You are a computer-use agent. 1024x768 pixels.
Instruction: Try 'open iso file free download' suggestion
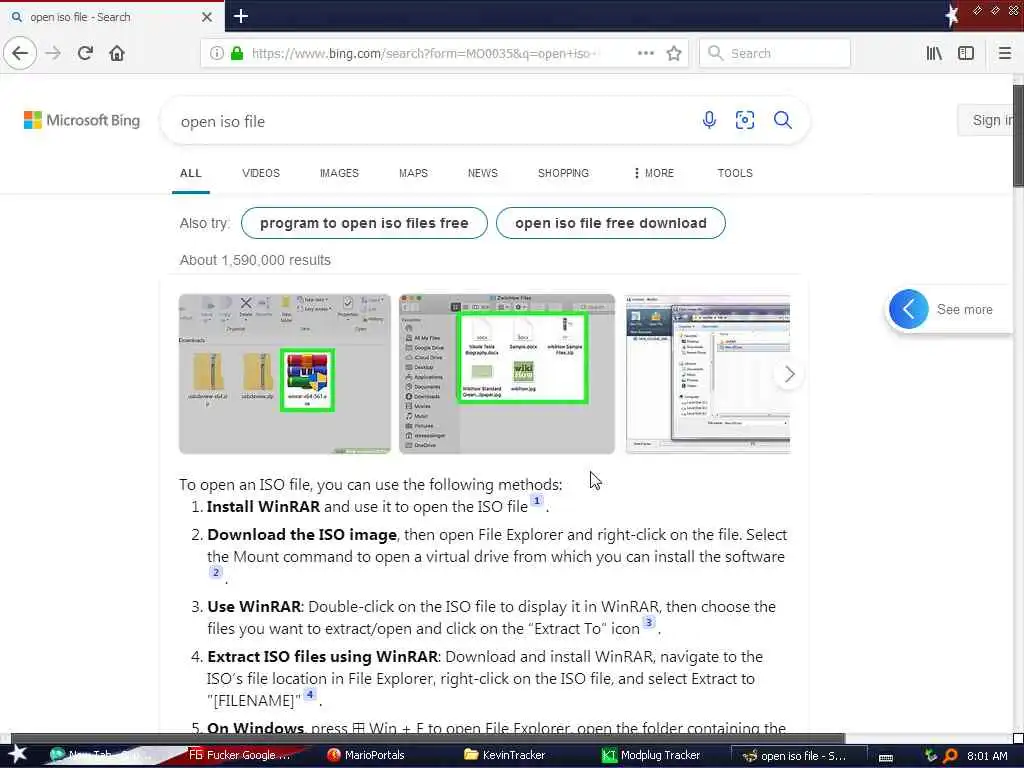tap(611, 223)
